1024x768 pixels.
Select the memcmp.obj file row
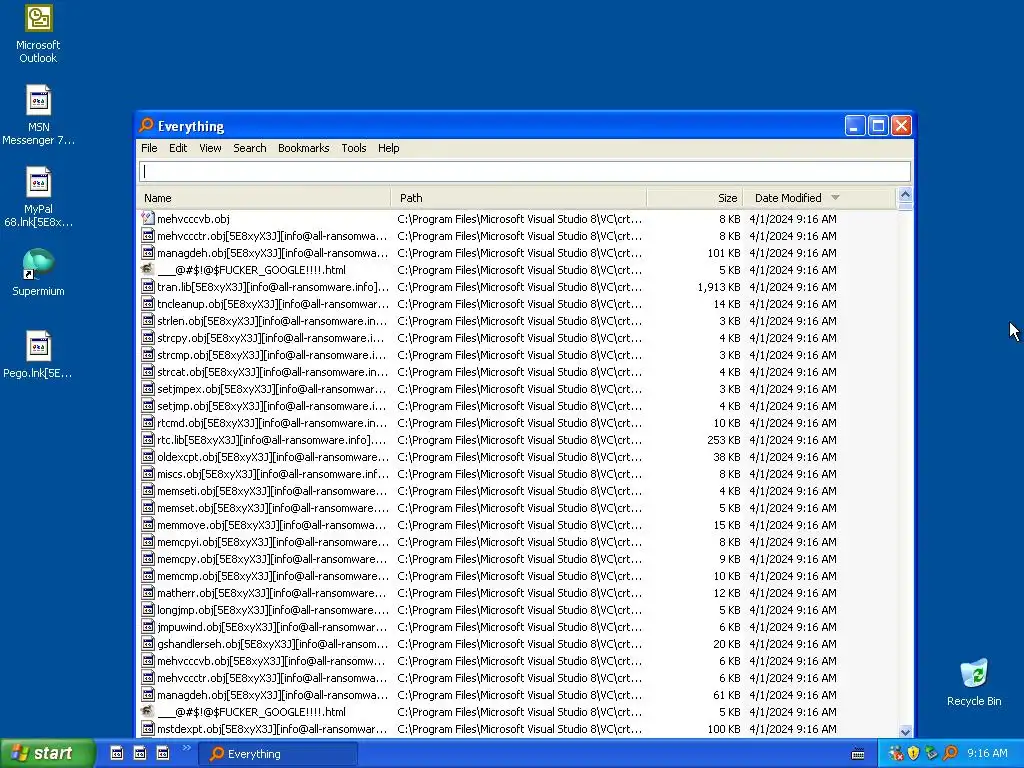tap(518, 575)
